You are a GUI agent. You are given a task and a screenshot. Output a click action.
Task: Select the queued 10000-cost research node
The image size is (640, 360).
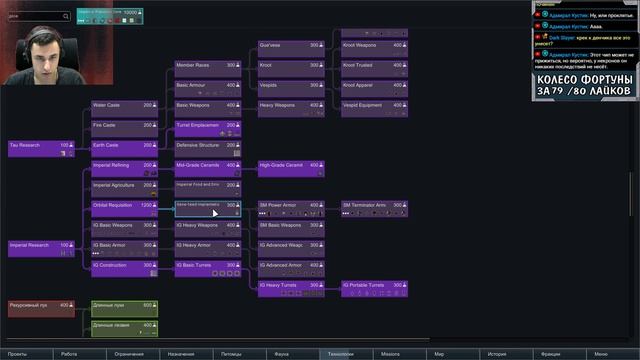(110, 16)
